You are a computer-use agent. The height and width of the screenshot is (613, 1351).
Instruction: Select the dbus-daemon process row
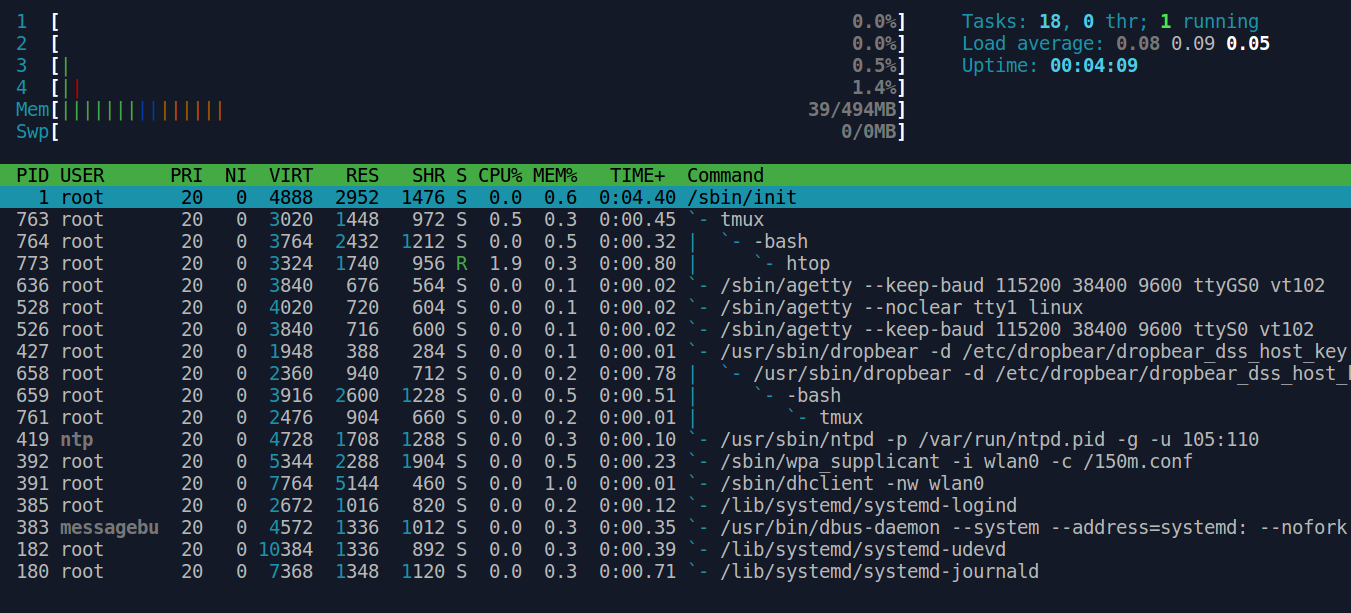click(x=675, y=527)
